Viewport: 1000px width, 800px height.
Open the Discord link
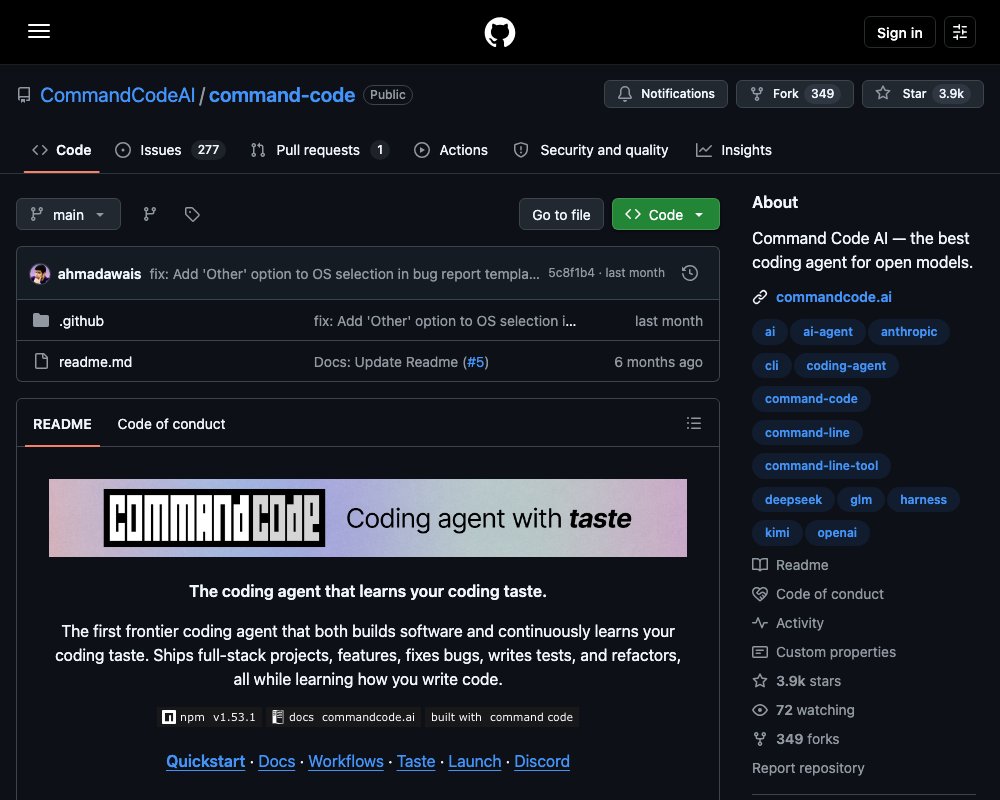pyautogui.click(x=542, y=761)
